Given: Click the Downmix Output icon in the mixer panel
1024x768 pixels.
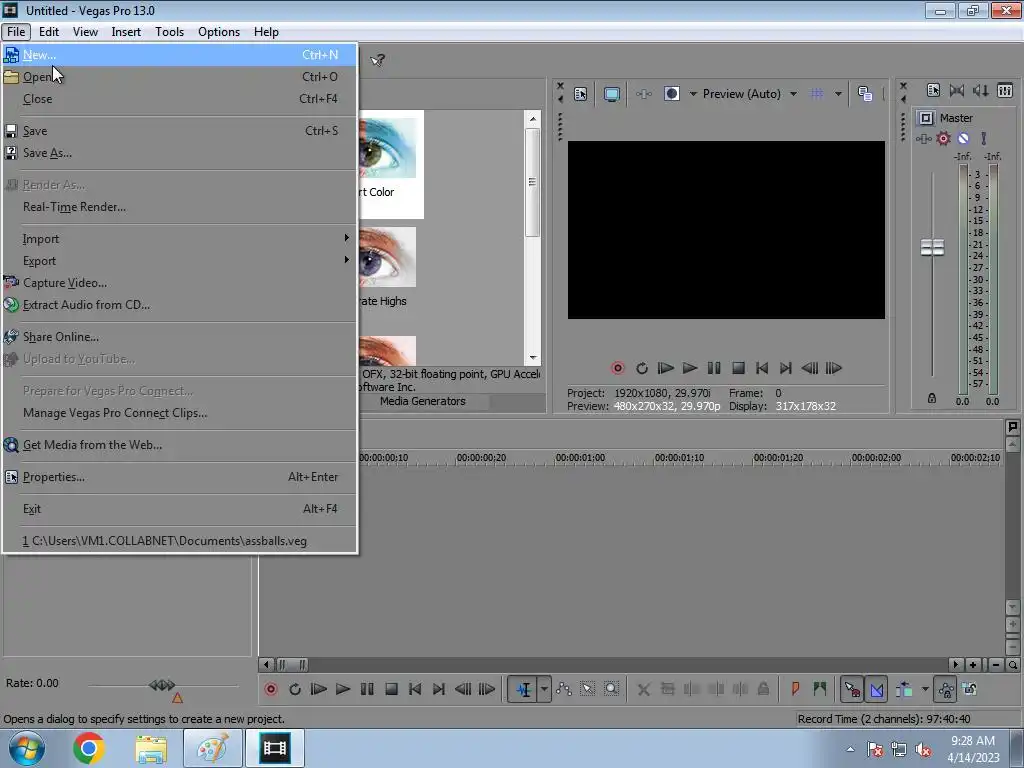Looking at the screenshot, I should [957, 91].
